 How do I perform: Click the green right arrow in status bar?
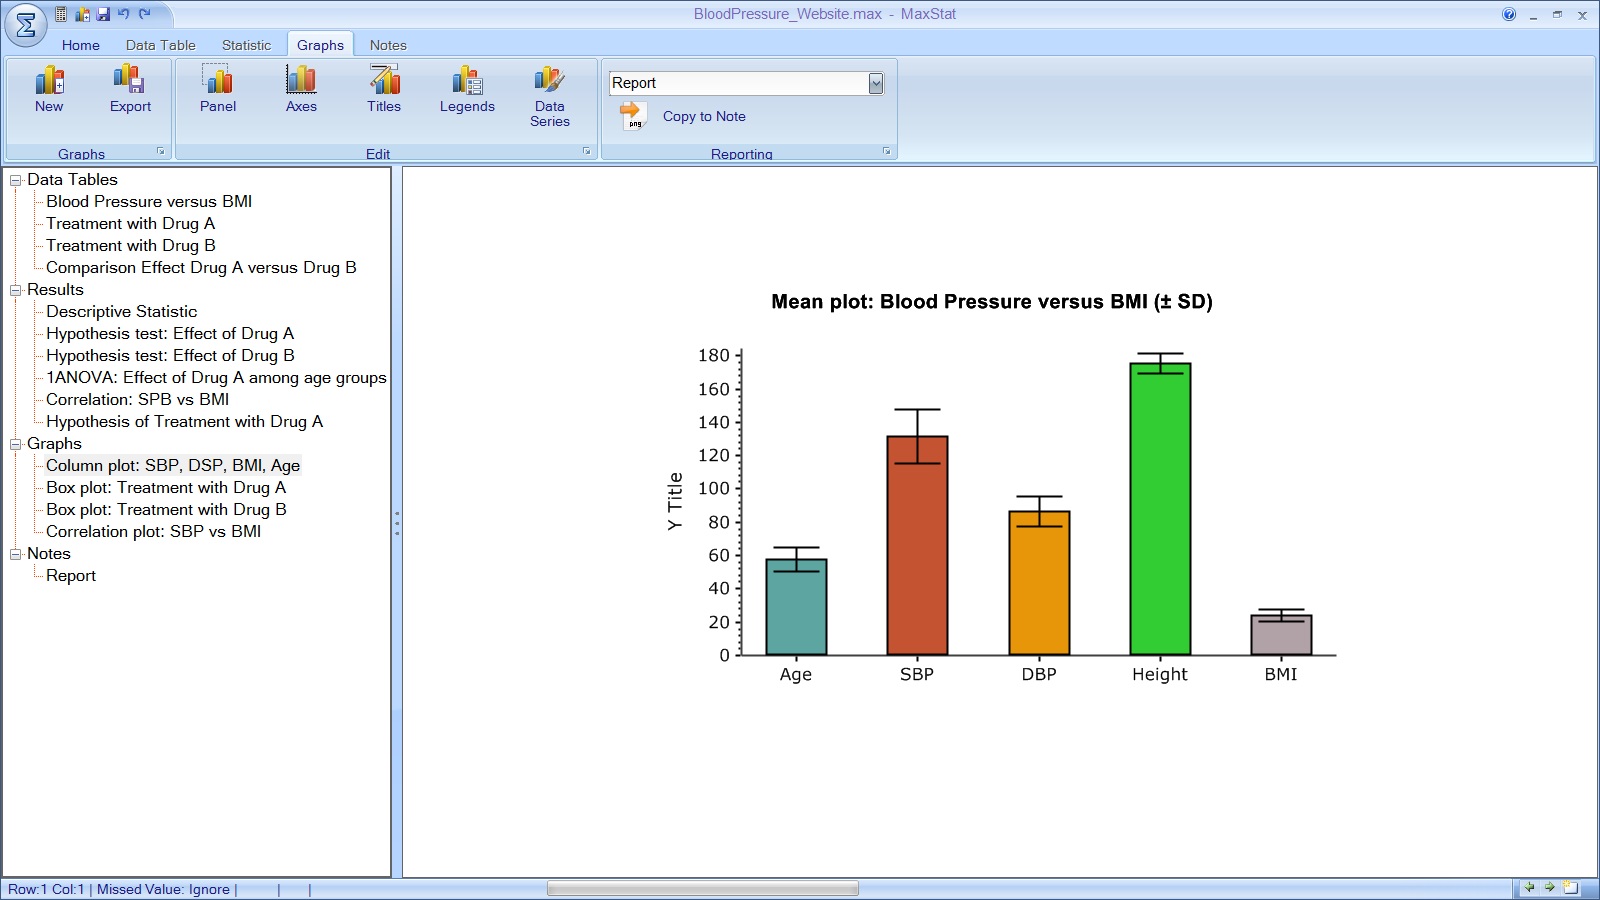coord(1549,888)
